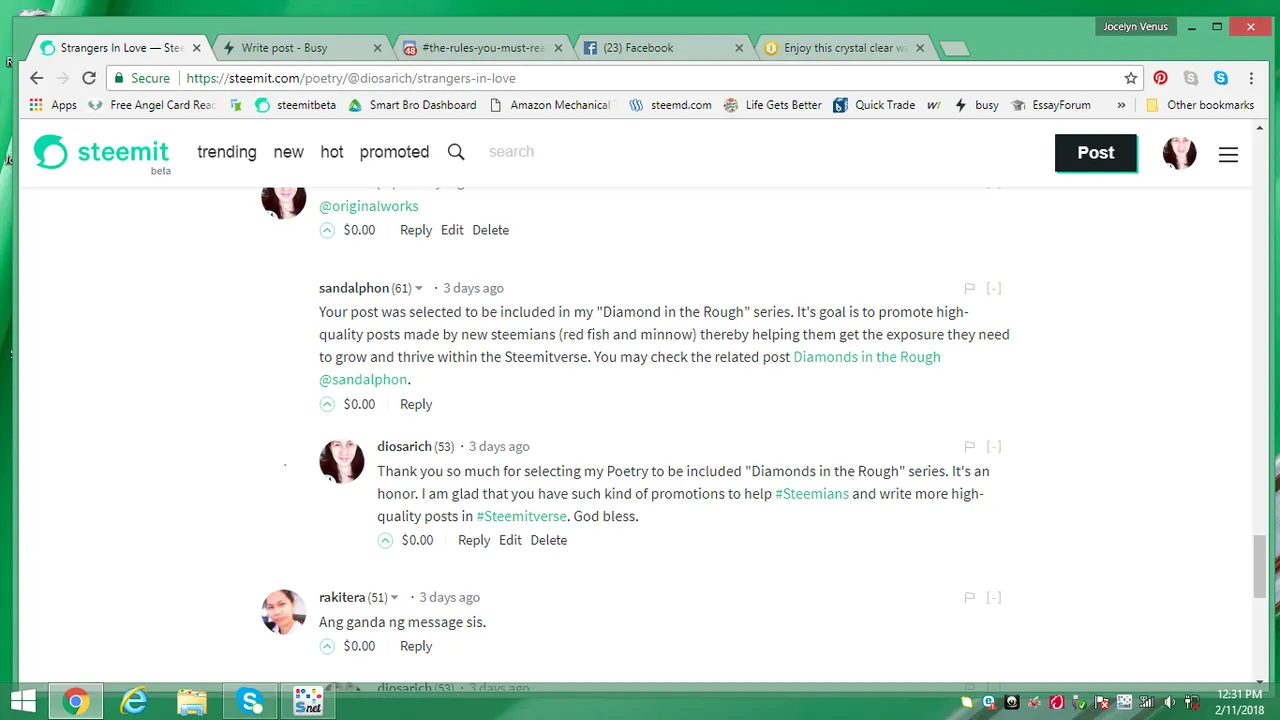
Task: Collapse sandalphon's comment thread
Action: 994,288
